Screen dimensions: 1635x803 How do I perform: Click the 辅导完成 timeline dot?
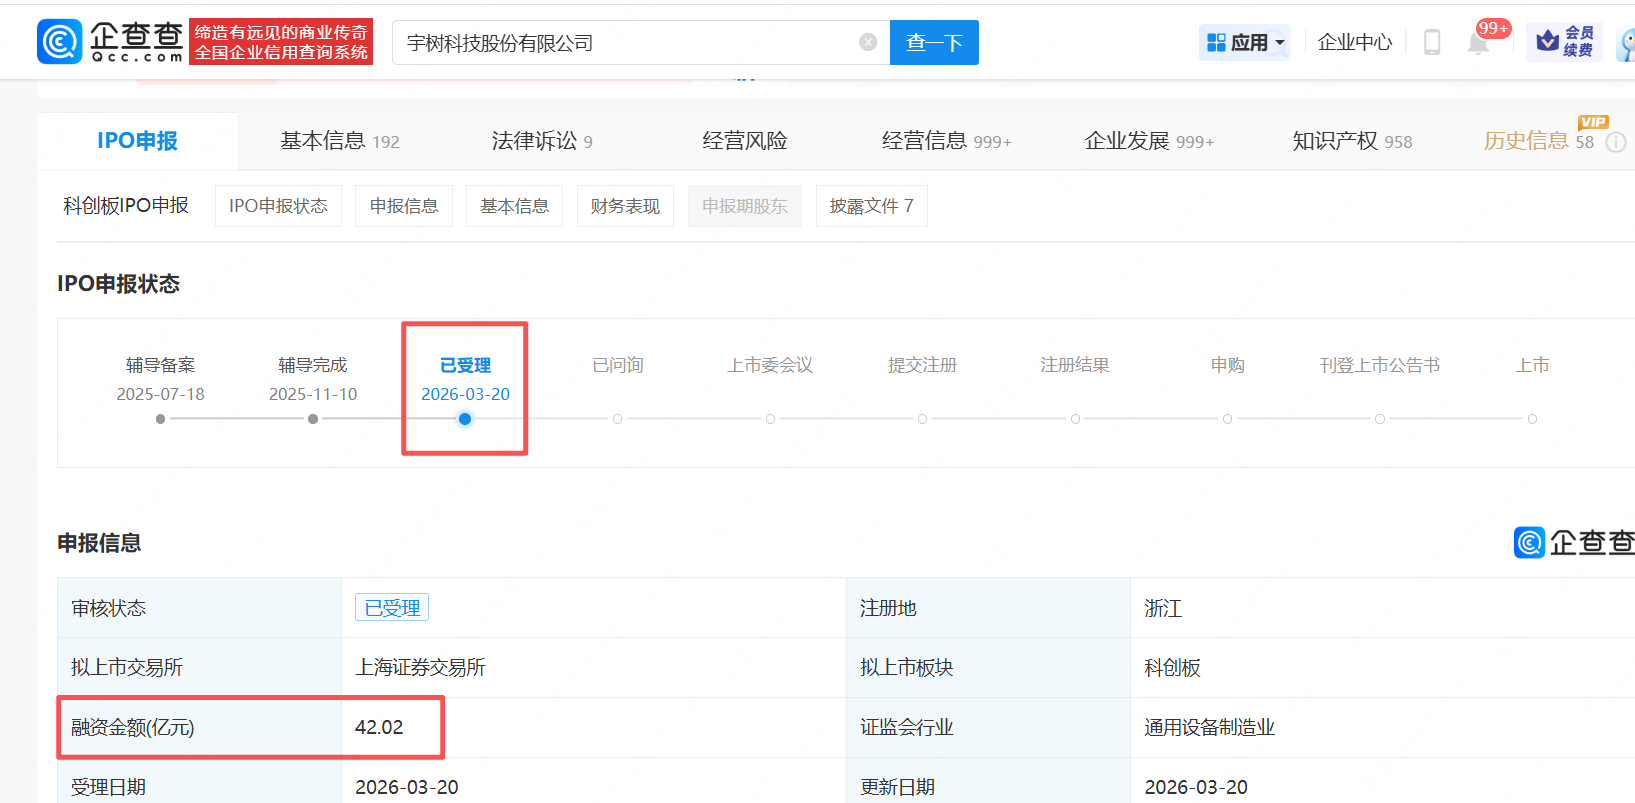click(313, 419)
